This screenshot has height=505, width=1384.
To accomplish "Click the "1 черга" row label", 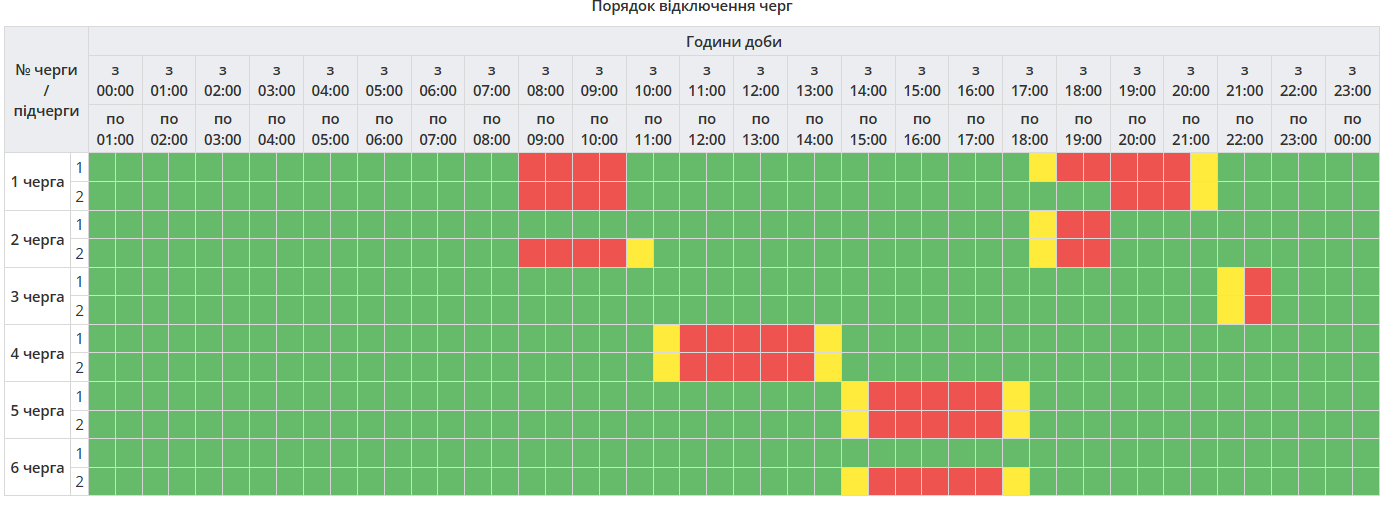I will coord(37,182).
